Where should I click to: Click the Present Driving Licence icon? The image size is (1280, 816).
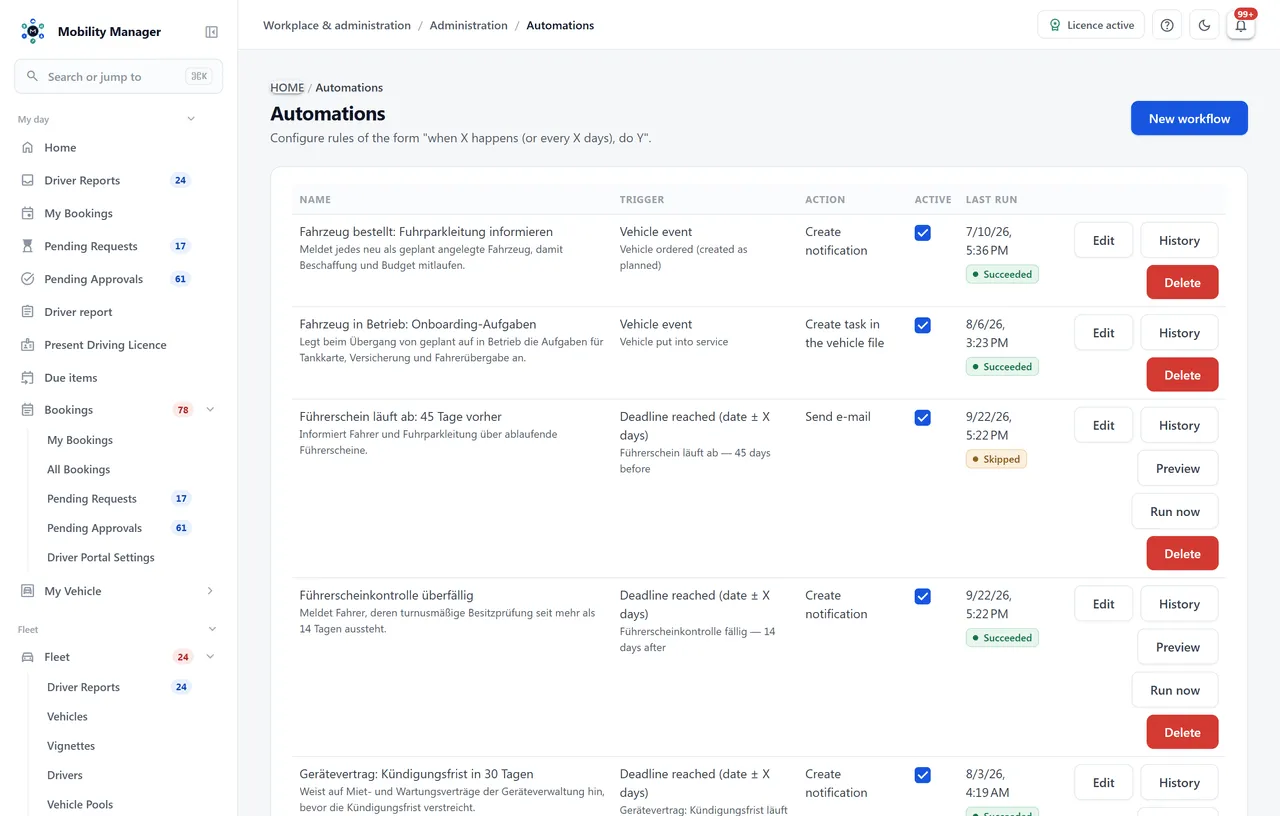coord(28,345)
